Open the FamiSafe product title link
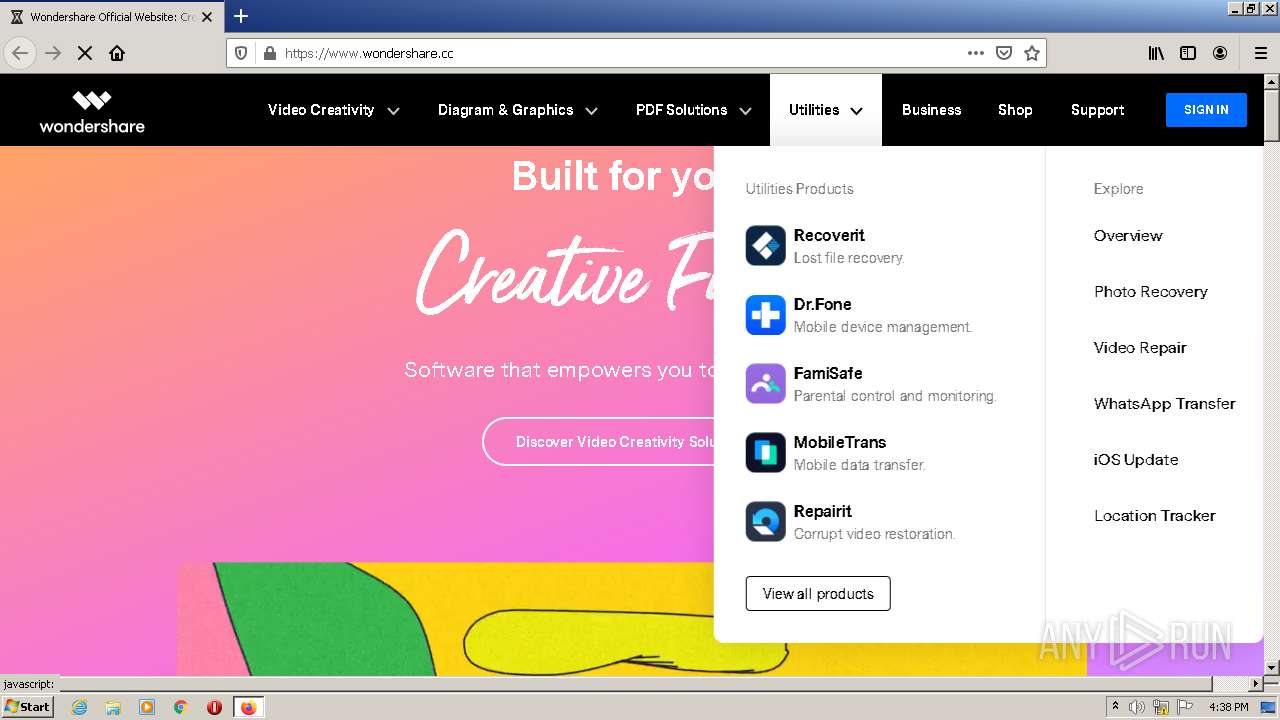This screenshot has width=1280, height=720. click(828, 374)
